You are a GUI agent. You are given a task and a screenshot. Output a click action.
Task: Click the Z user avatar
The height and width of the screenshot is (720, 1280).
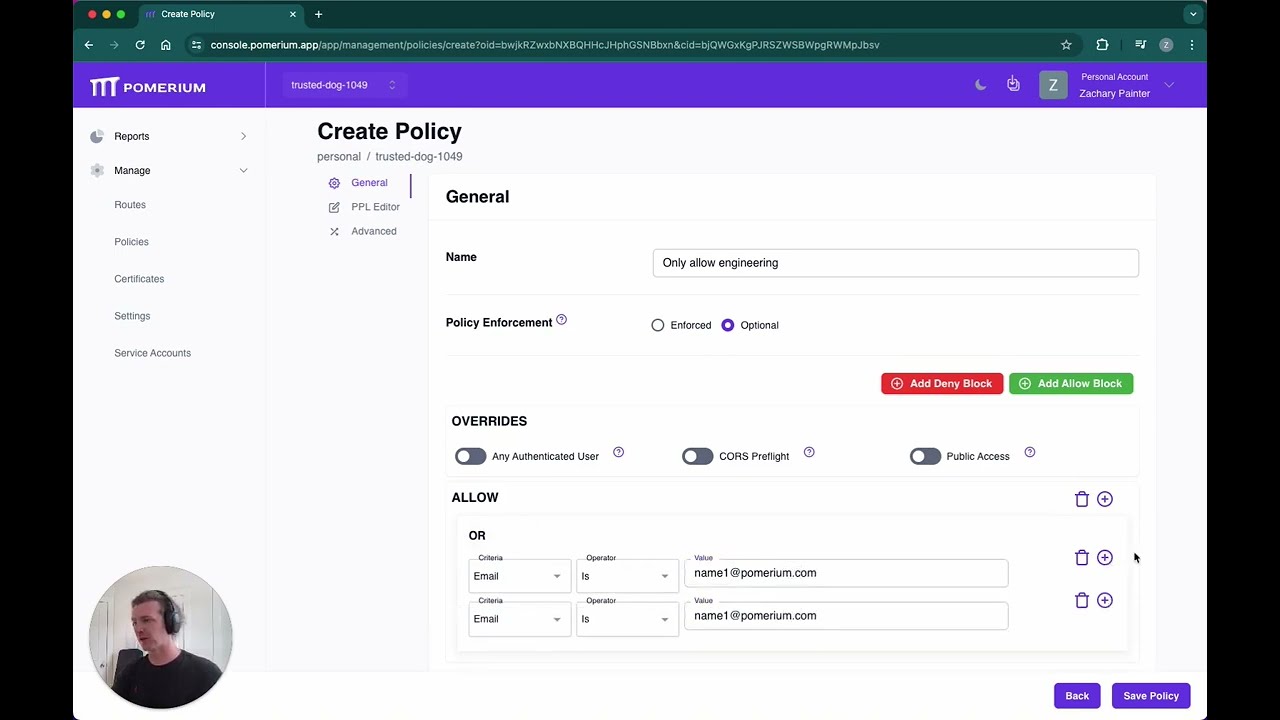pyautogui.click(x=1053, y=85)
